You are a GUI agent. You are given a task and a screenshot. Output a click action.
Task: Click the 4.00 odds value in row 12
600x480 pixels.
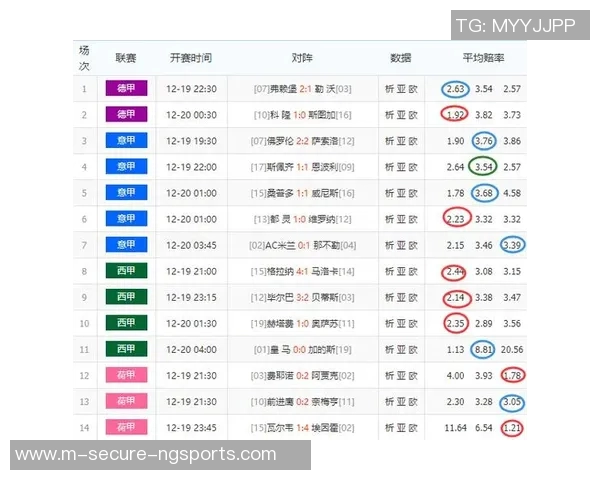pyautogui.click(x=455, y=376)
